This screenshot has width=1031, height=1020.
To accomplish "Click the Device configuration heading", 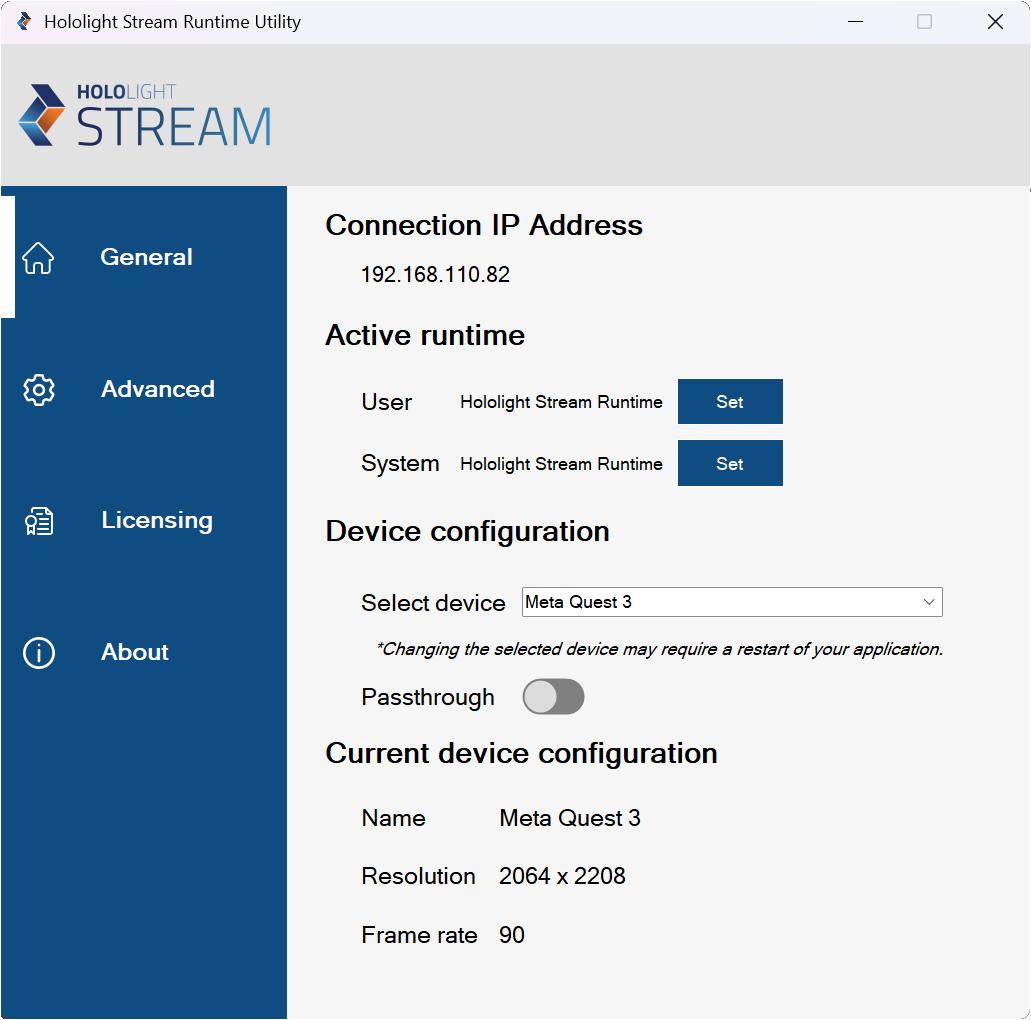I will pyautogui.click(x=468, y=531).
